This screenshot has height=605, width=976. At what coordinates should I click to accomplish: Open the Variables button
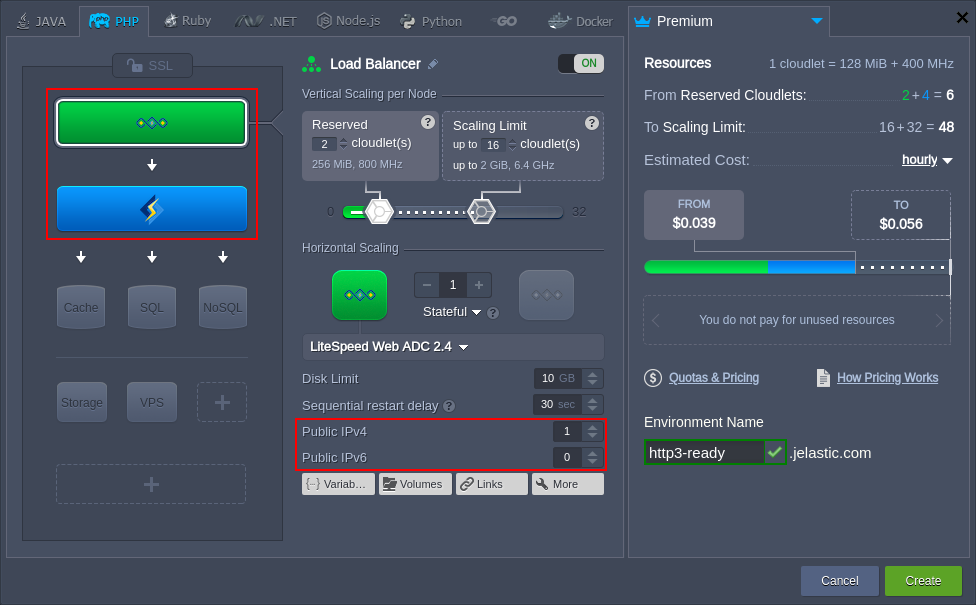tap(339, 484)
